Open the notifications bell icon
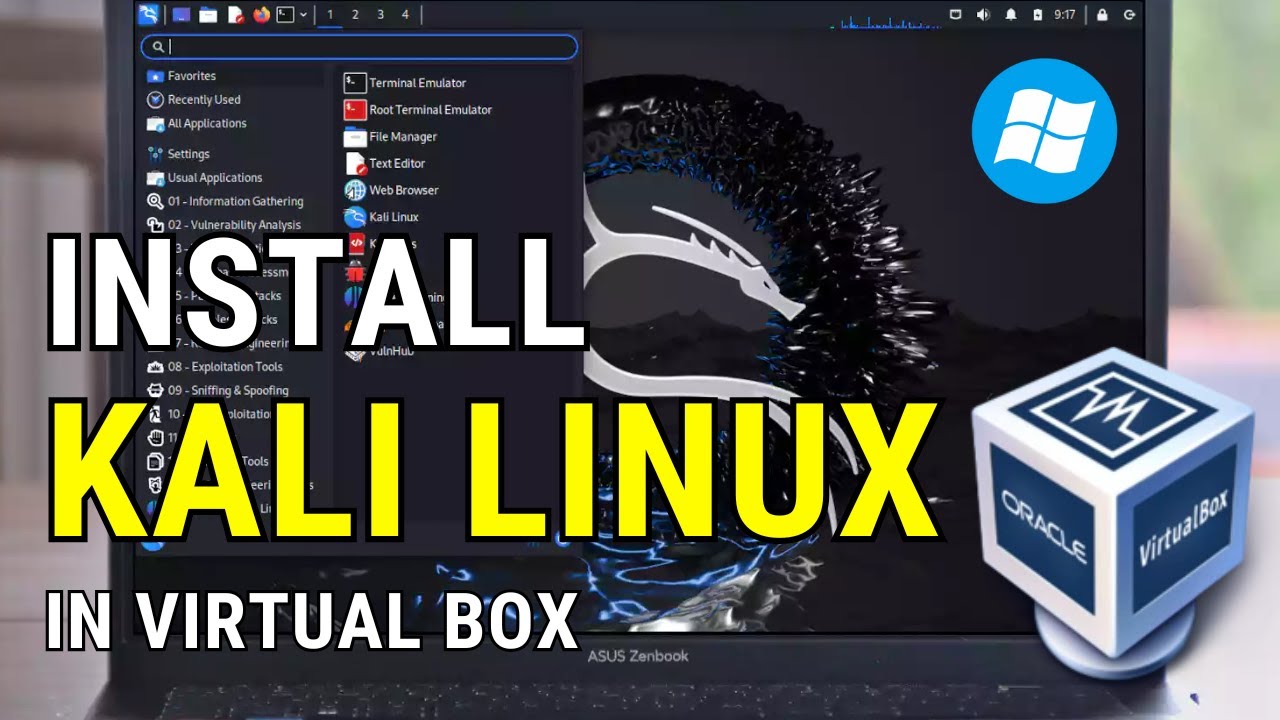The width and height of the screenshot is (1280, 720). (x=1010, y=14)
